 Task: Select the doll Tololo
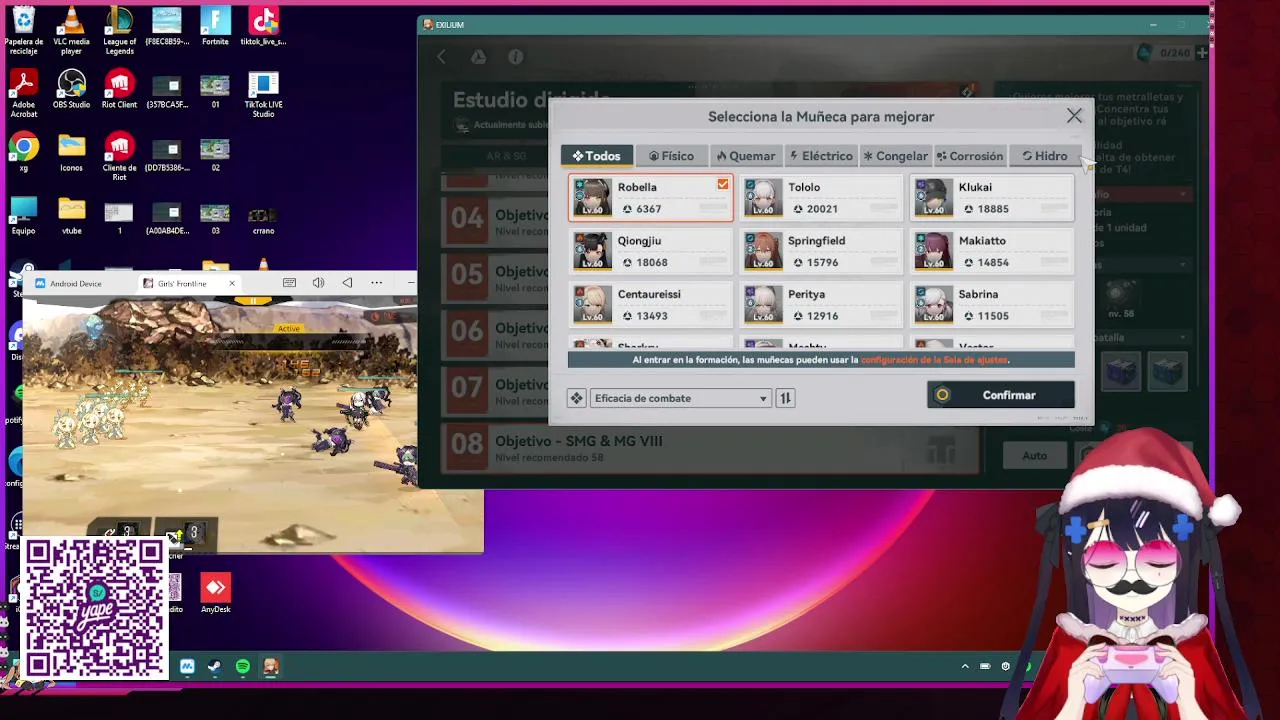click(x=821, y=197)
